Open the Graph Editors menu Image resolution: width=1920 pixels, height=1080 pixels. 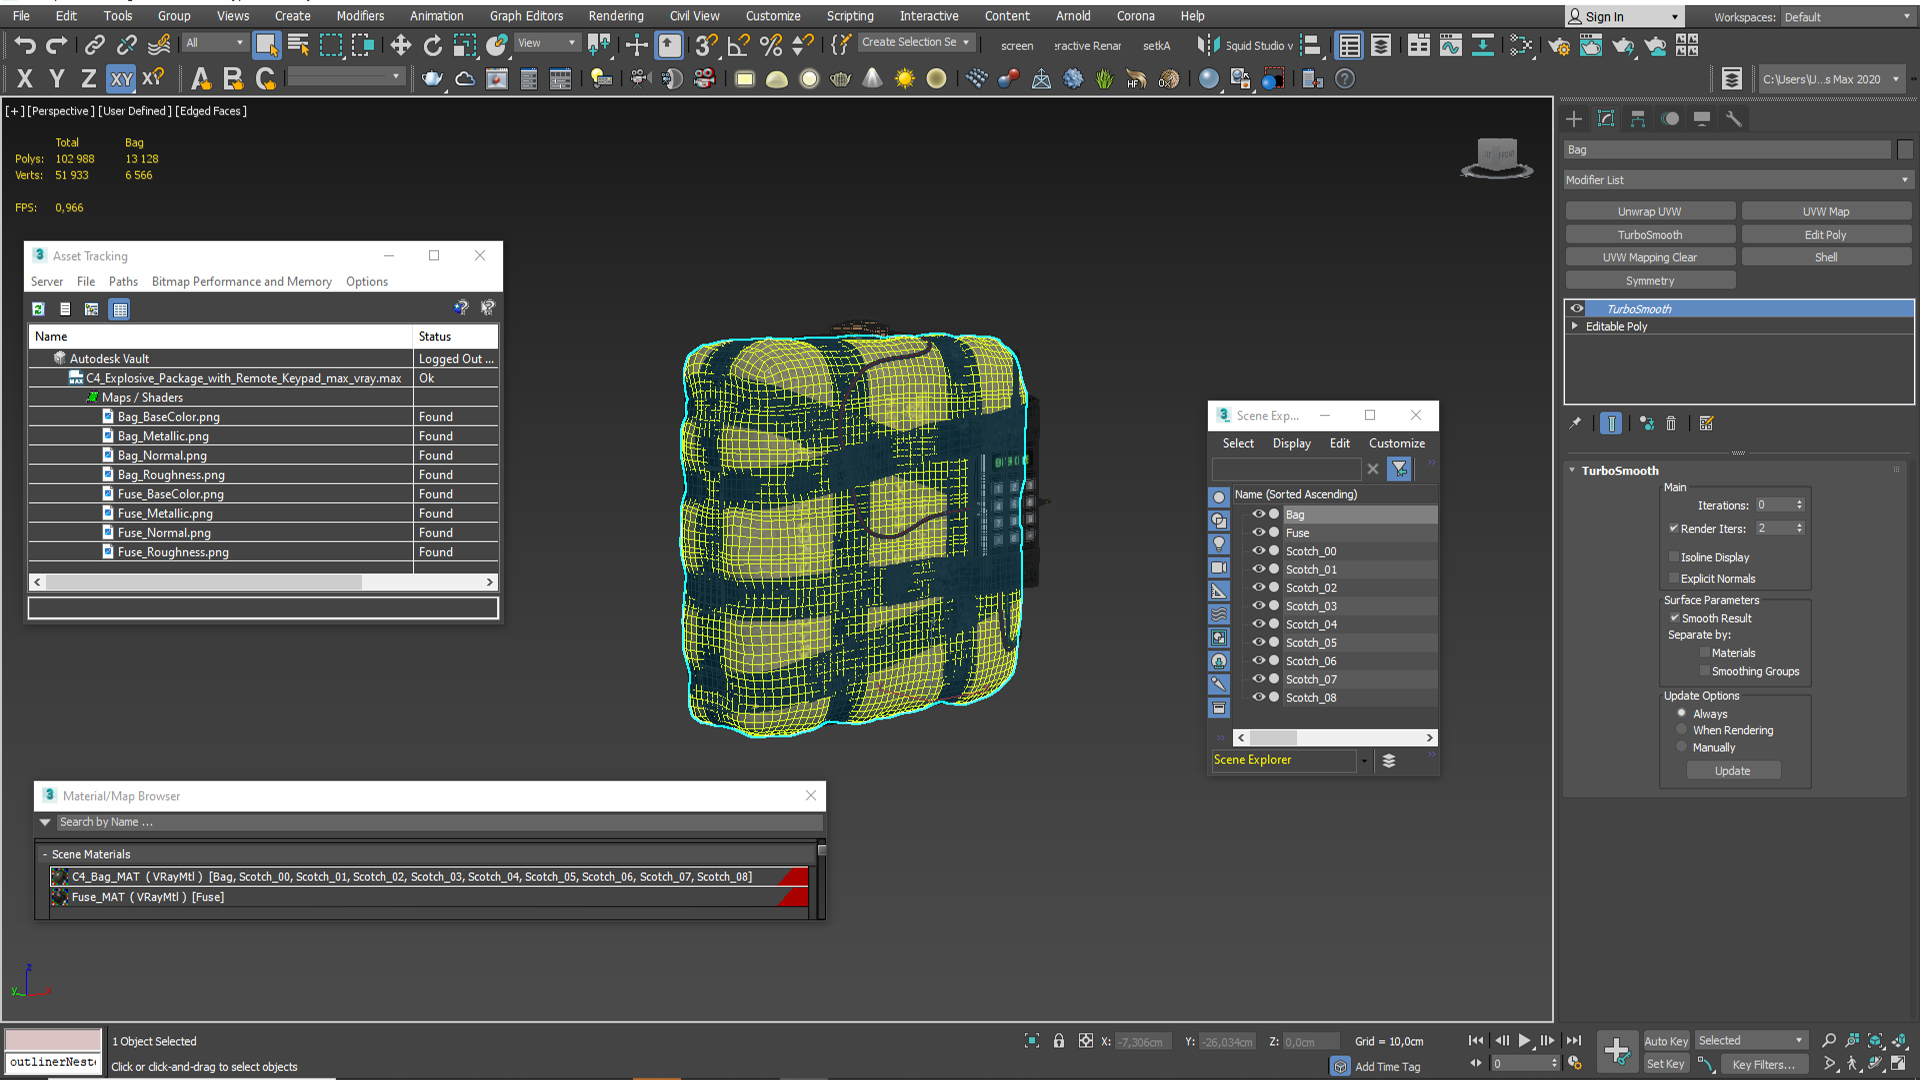click(526, 16)
